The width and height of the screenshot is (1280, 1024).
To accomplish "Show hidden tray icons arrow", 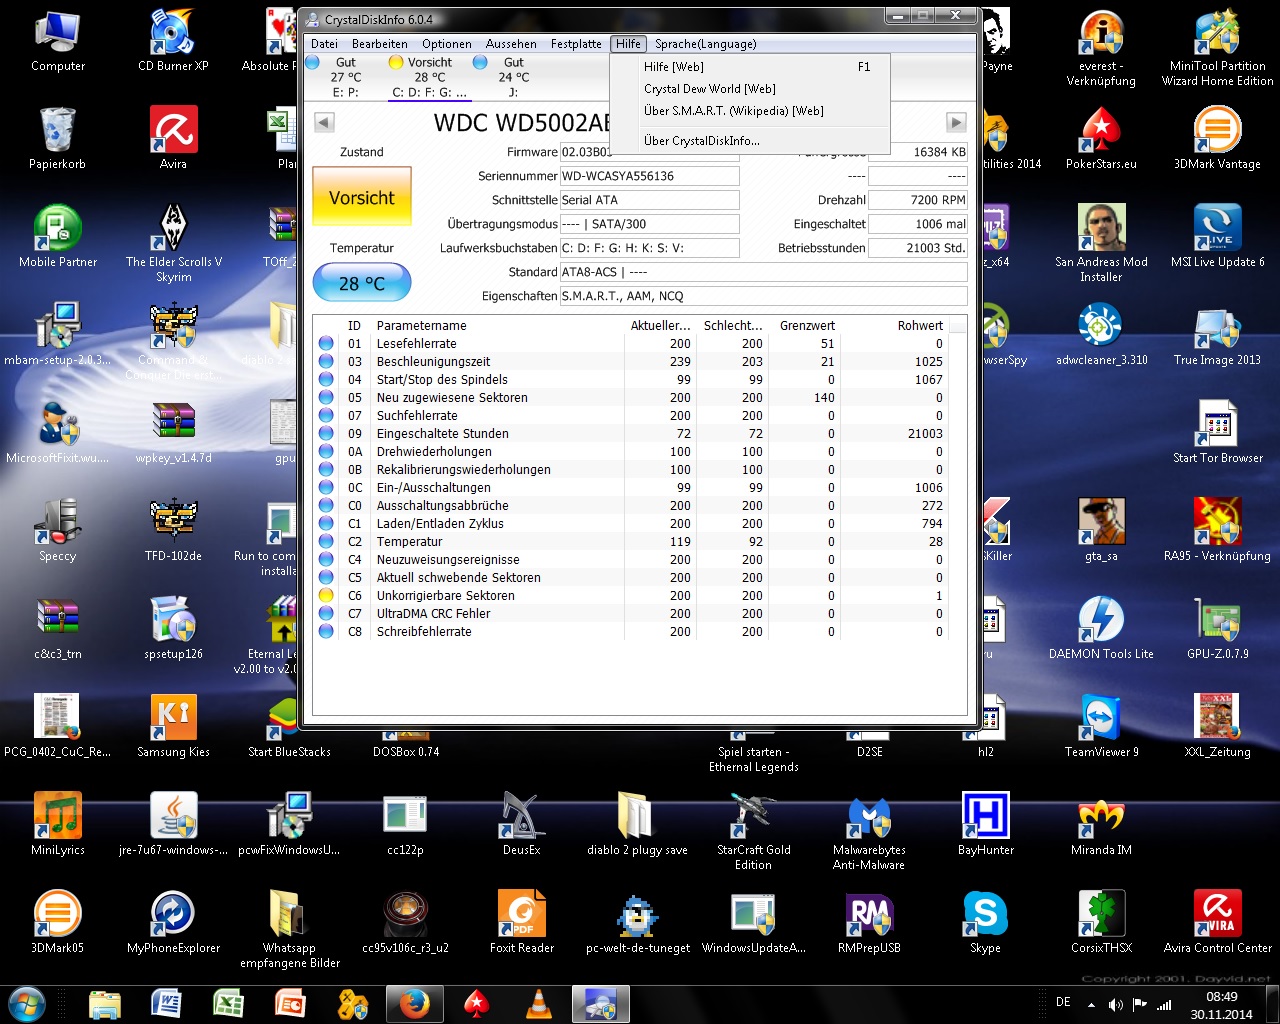I will (1091, 1004).
